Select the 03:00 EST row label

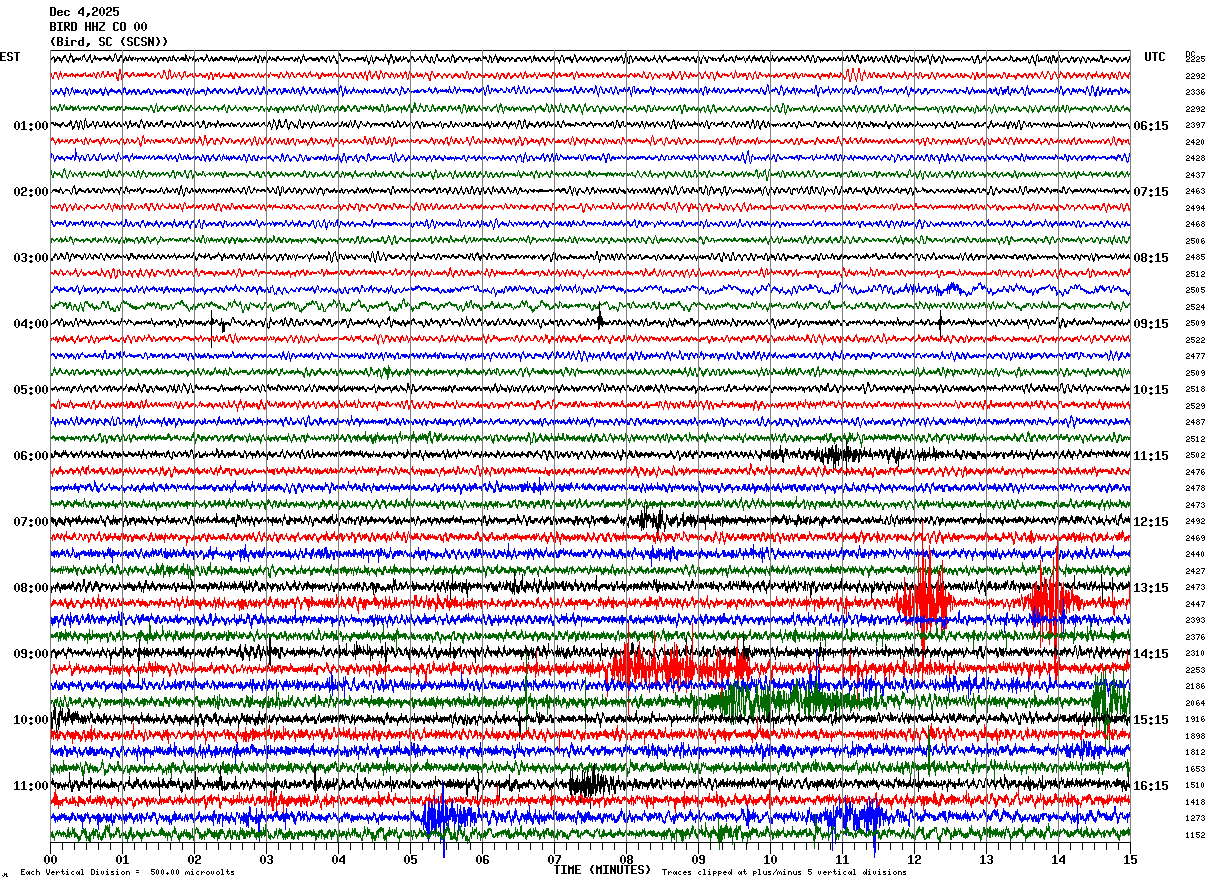31,258
